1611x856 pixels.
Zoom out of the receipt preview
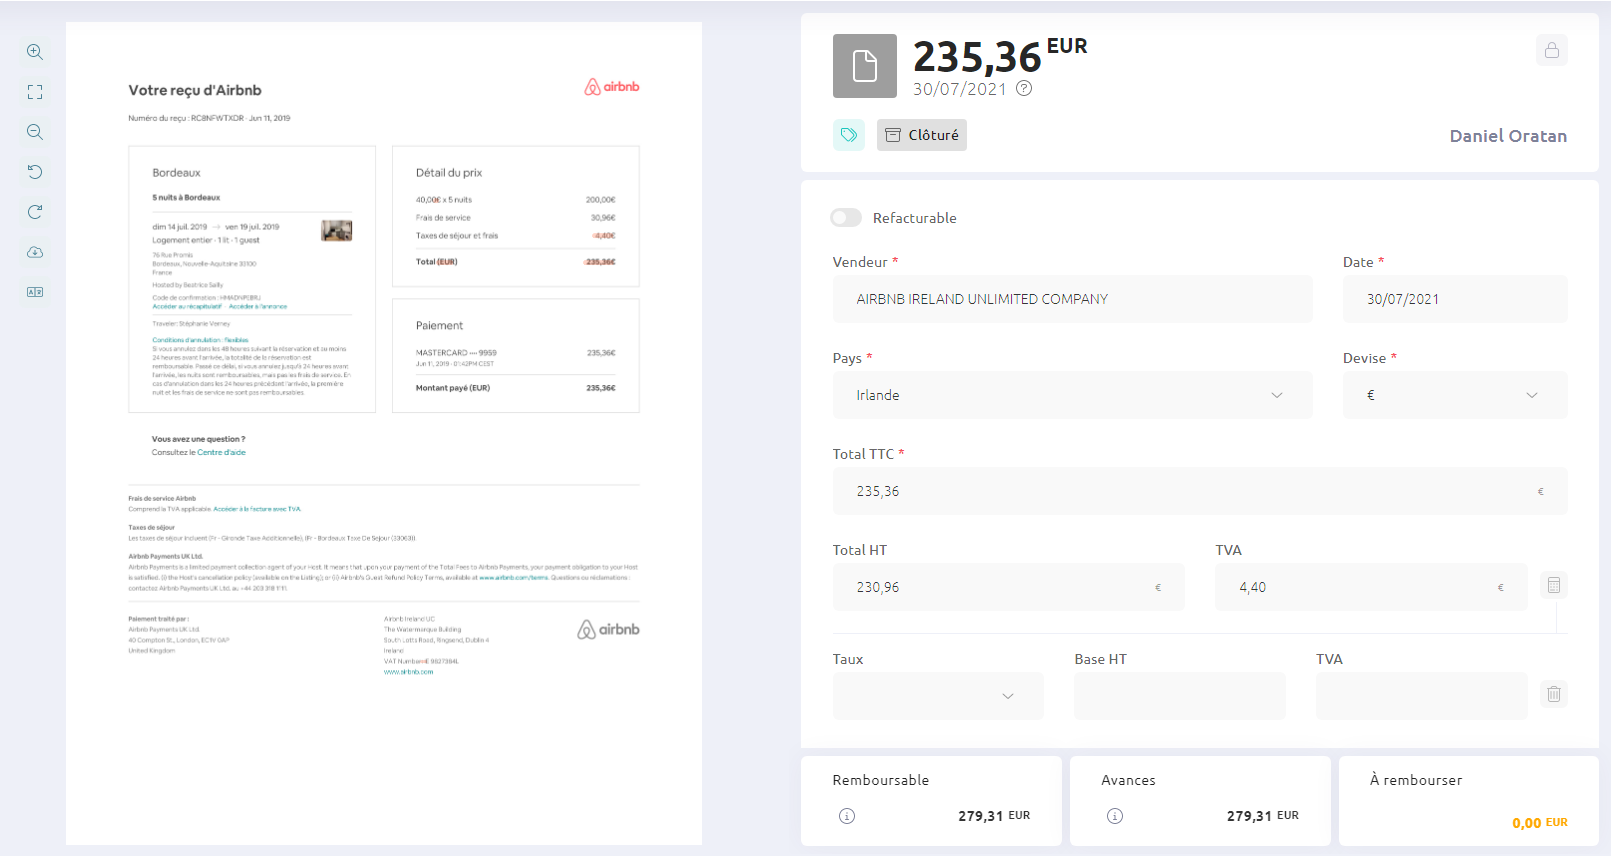point(35,132)
